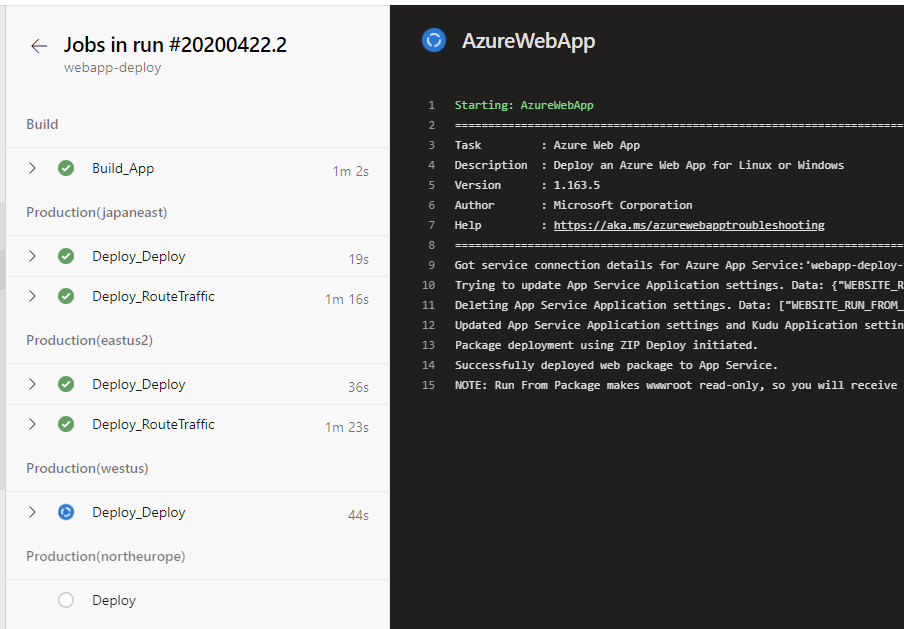Image resolution: width=904 pixels, height=629 pixels.
Task: Click the green success icon beside Build_App
Action: 66,168
